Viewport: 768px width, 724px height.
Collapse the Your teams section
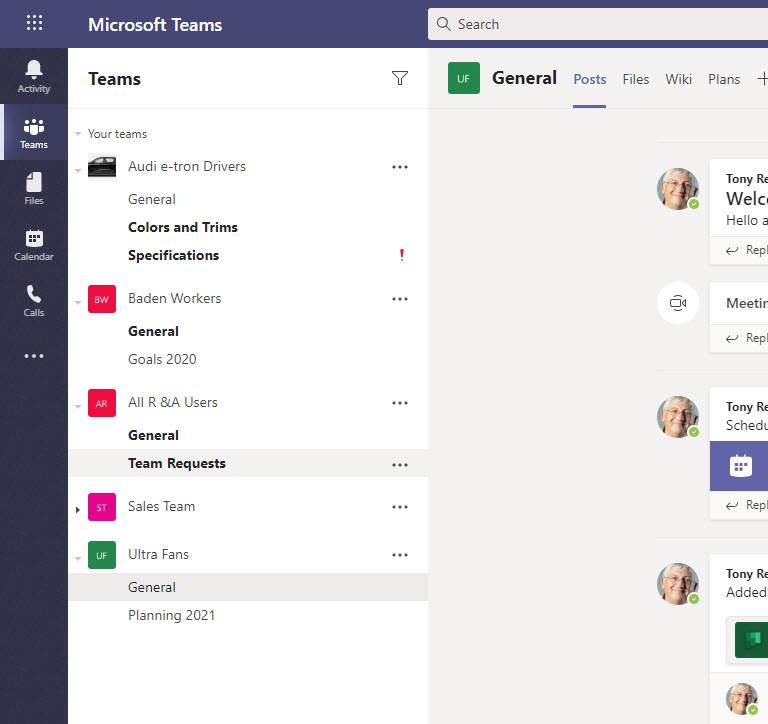point(78,134)
